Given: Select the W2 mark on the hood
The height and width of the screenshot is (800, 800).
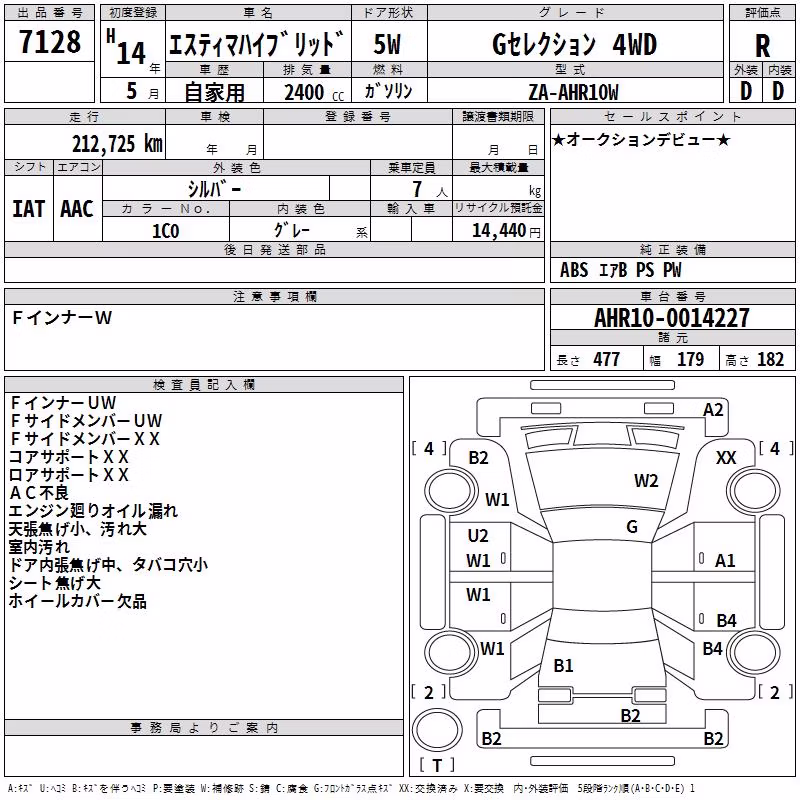Looking at the screenshot, I should (x=646, y=481).
